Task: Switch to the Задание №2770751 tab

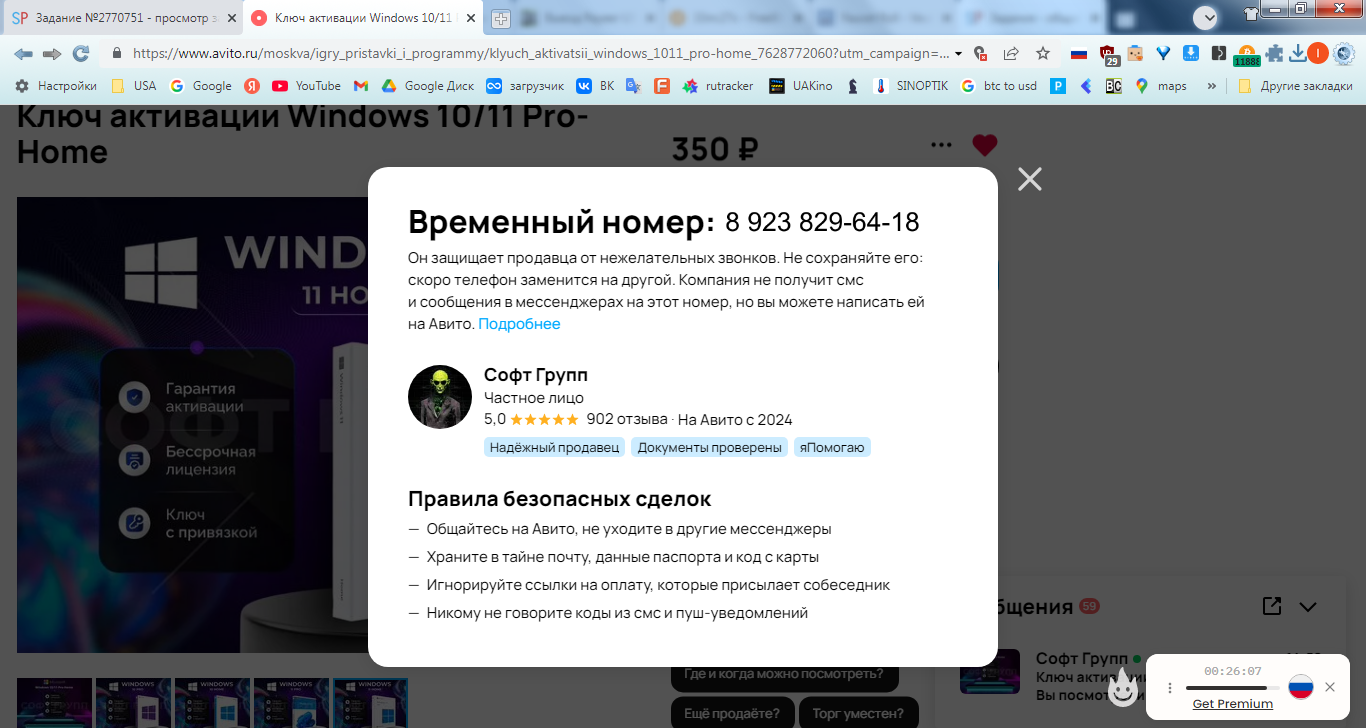Action: 125,18
